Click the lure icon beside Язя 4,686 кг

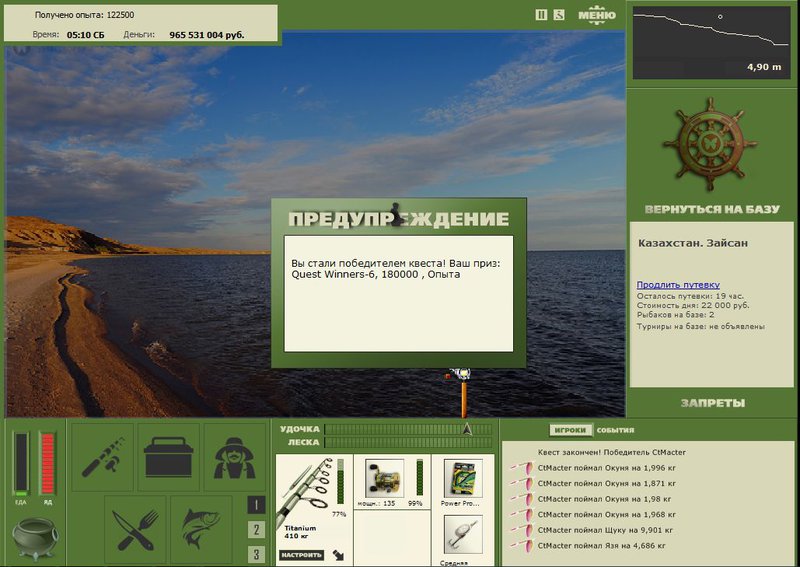(x=522, y=545)
